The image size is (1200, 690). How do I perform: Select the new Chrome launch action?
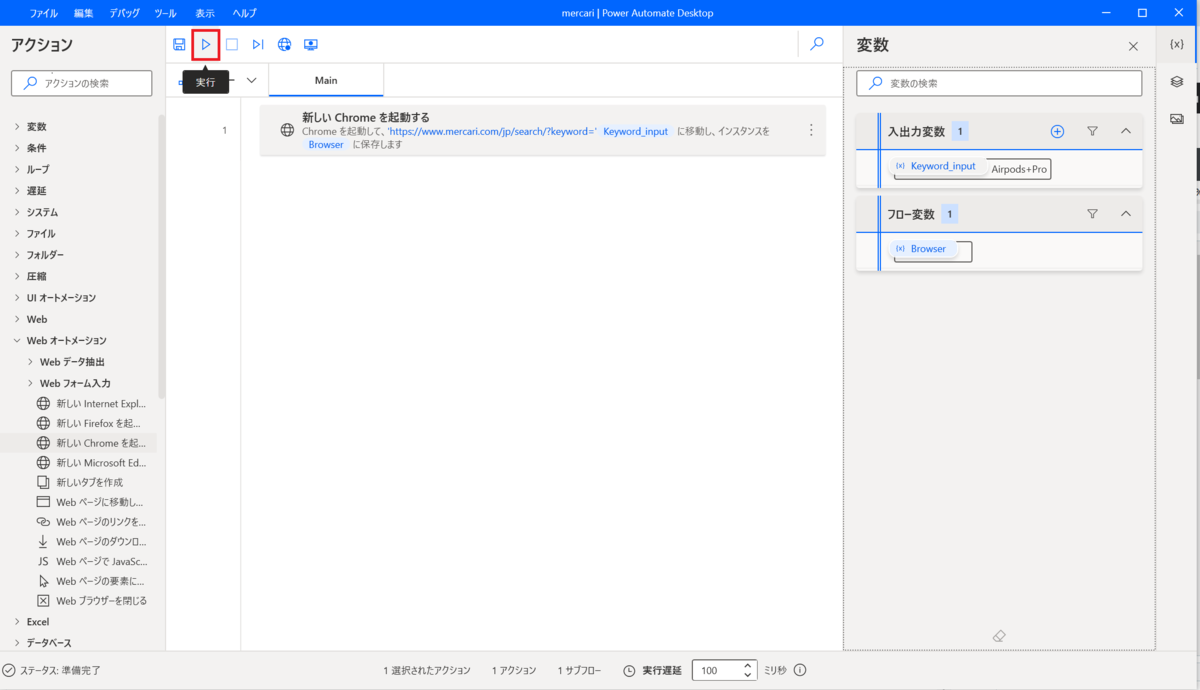(x=90, y=443)
